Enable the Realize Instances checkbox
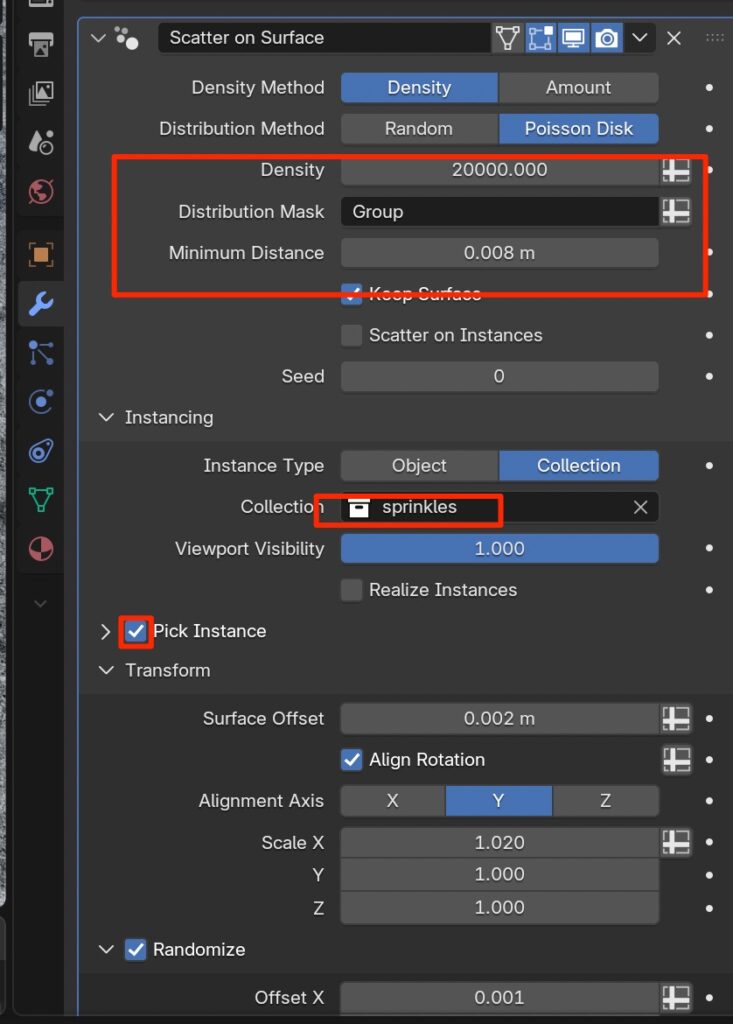733x1024 pixels. point(351,590)
